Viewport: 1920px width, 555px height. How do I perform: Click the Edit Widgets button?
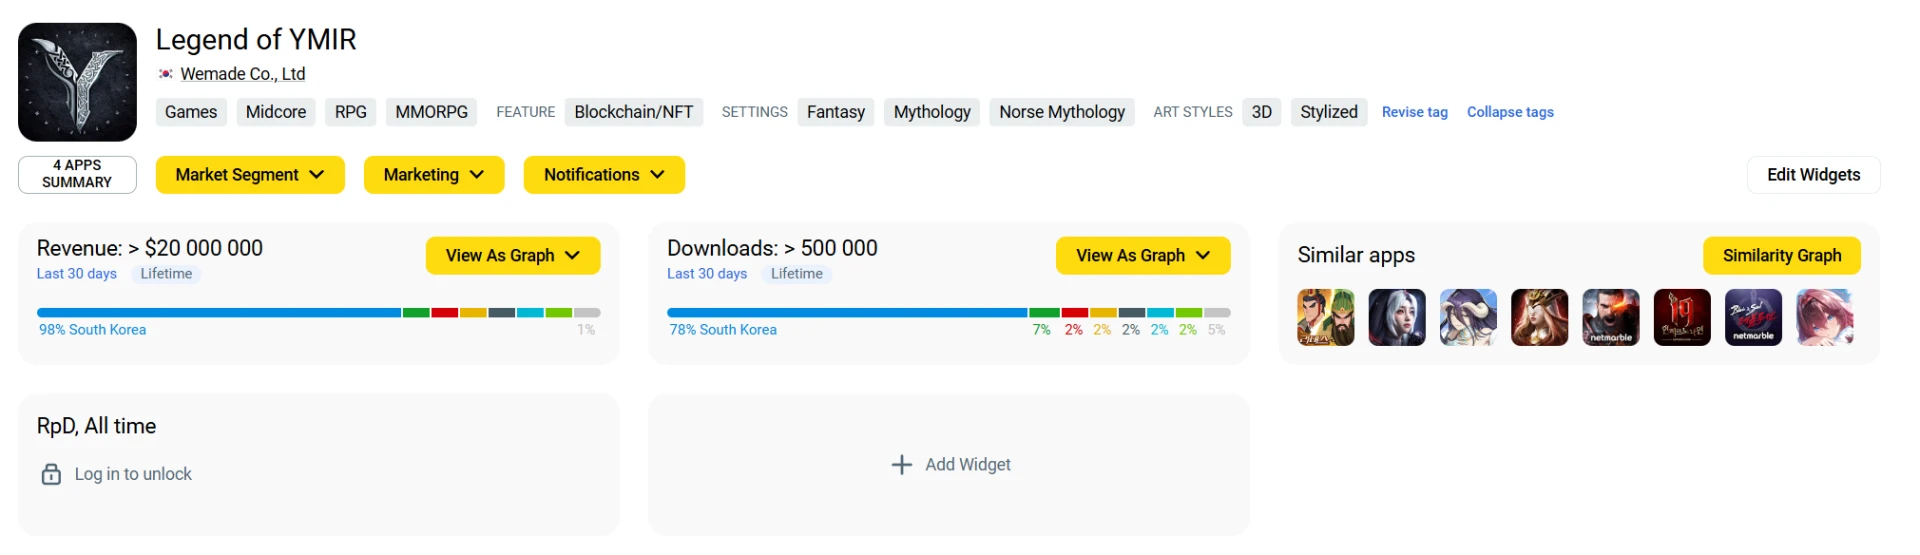point(1812,175)
